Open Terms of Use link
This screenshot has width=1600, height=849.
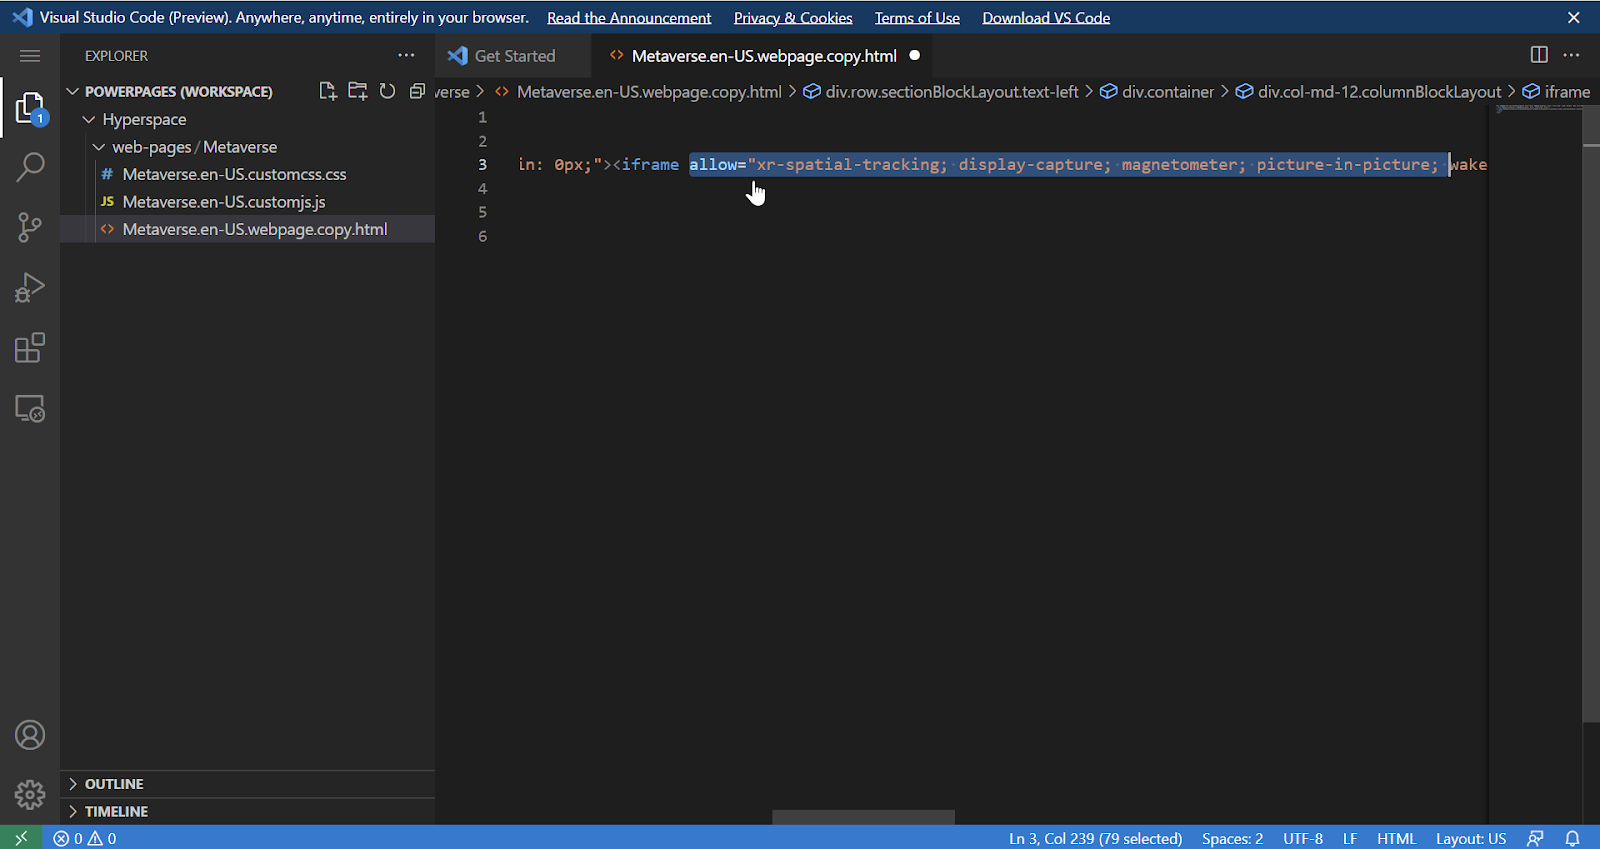(x=917, y=18)
